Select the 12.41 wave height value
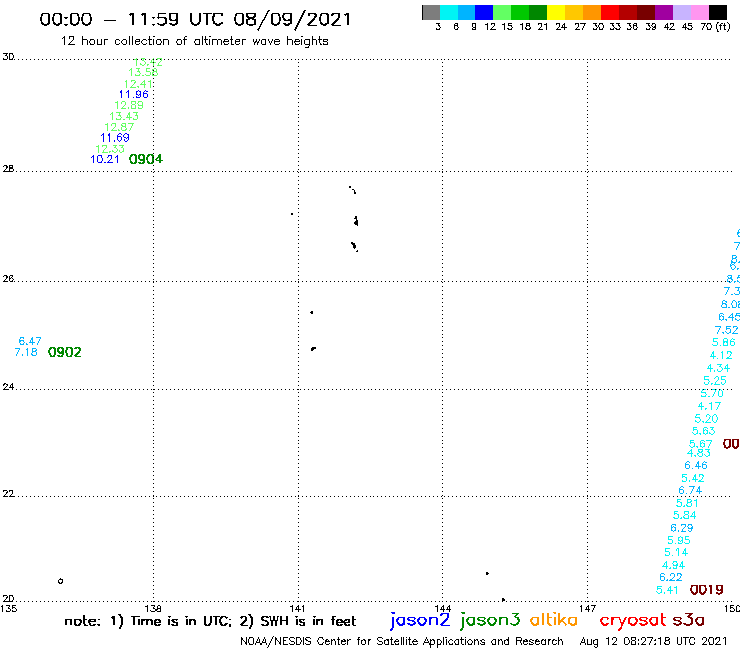740x650 pixels. coord(138,84)
